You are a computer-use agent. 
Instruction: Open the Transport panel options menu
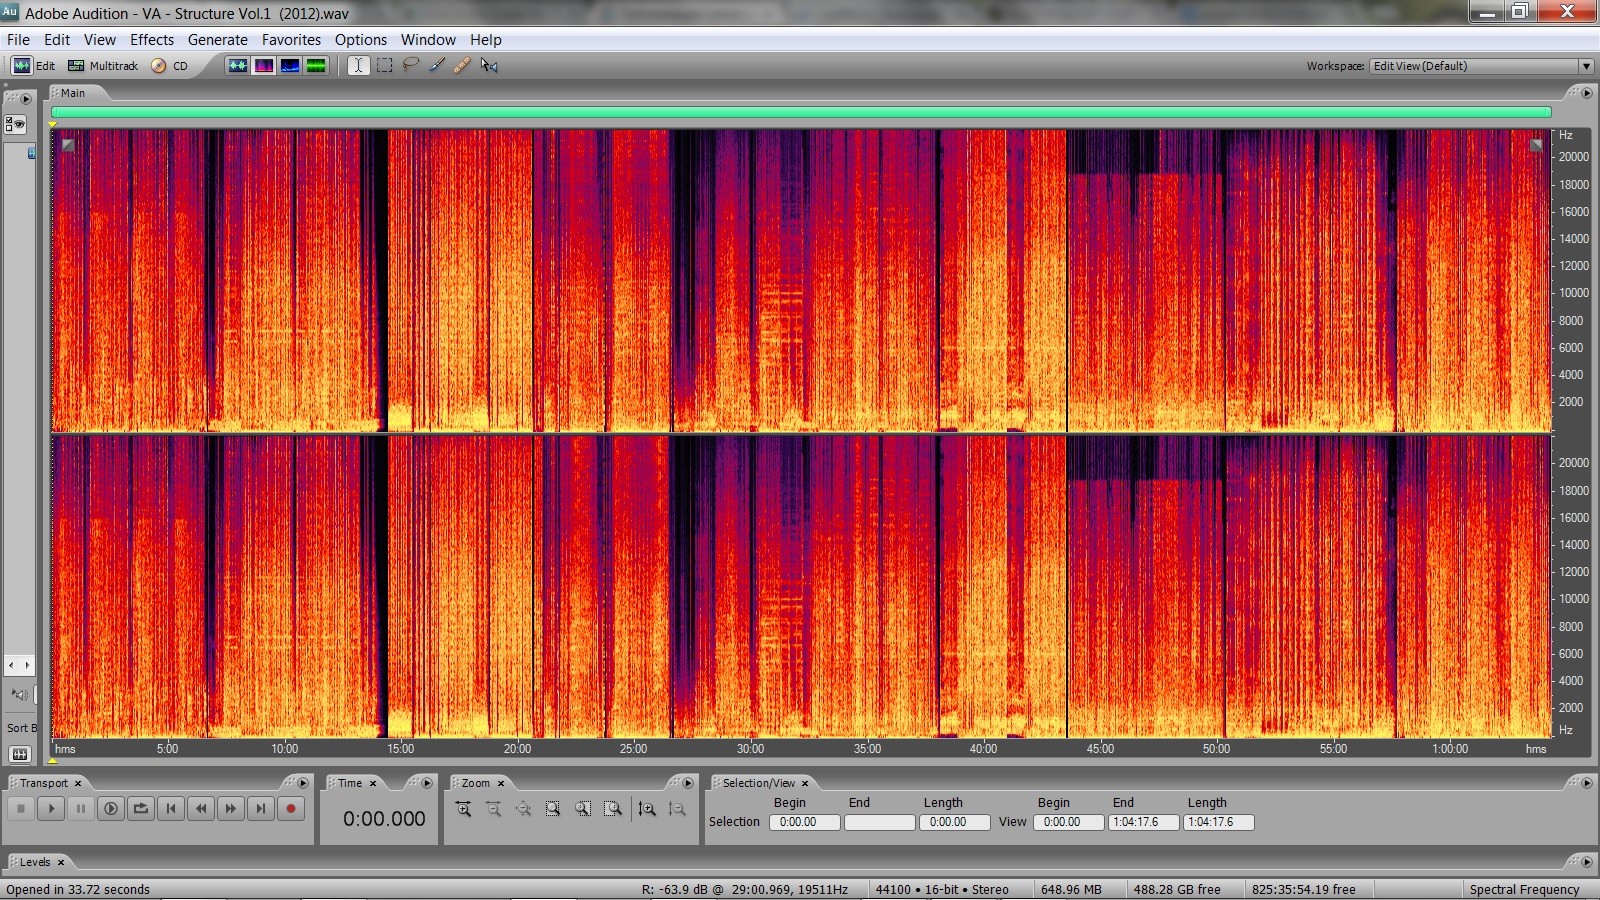[304, 783]
